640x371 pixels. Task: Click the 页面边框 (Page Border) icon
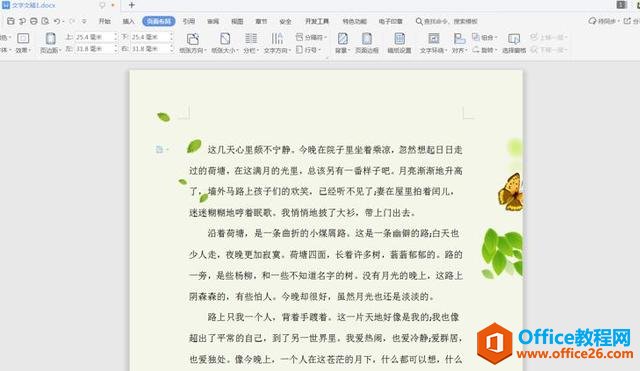(367, 43)
